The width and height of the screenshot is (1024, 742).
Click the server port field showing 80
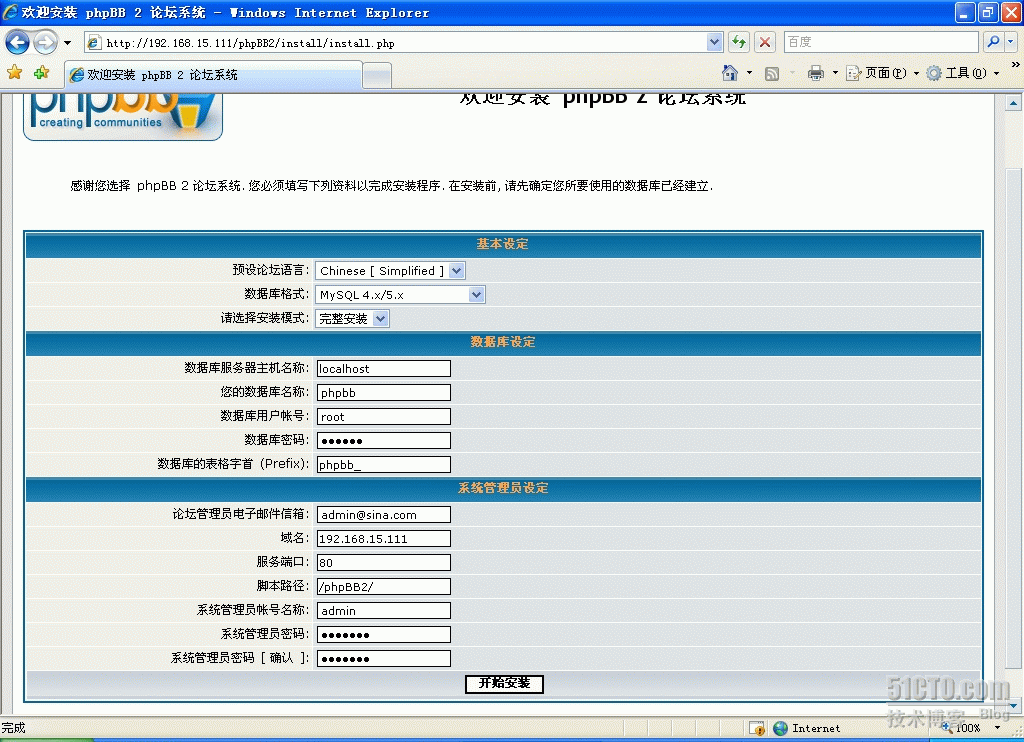[383, 562]
